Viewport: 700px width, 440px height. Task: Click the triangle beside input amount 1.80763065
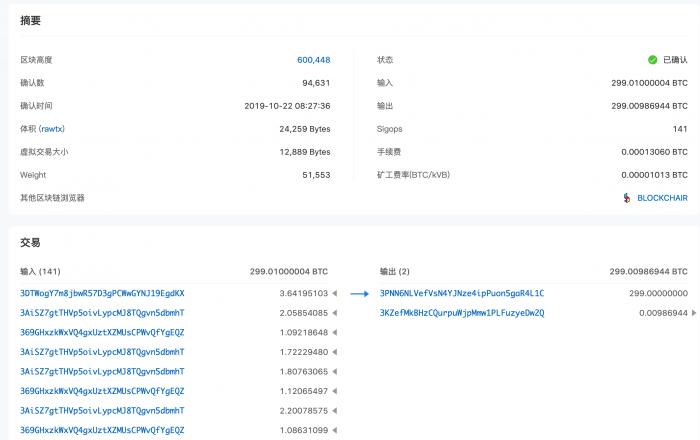[335, 371]
